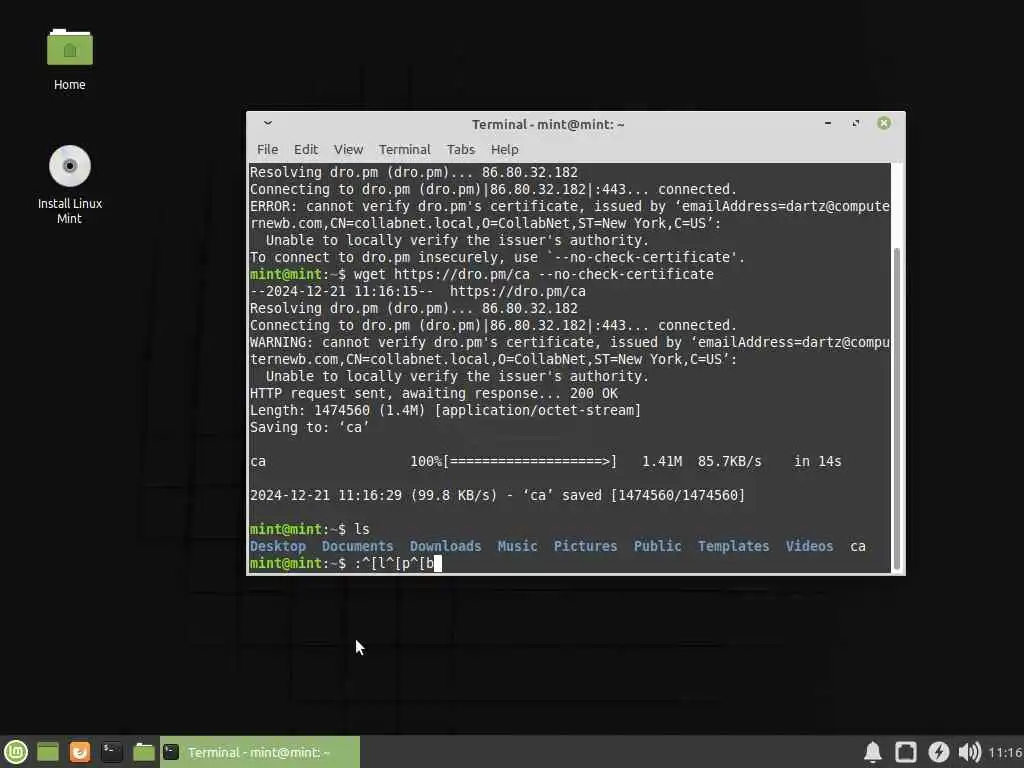Click 'Desktop' in ls output

coord(278,546)
